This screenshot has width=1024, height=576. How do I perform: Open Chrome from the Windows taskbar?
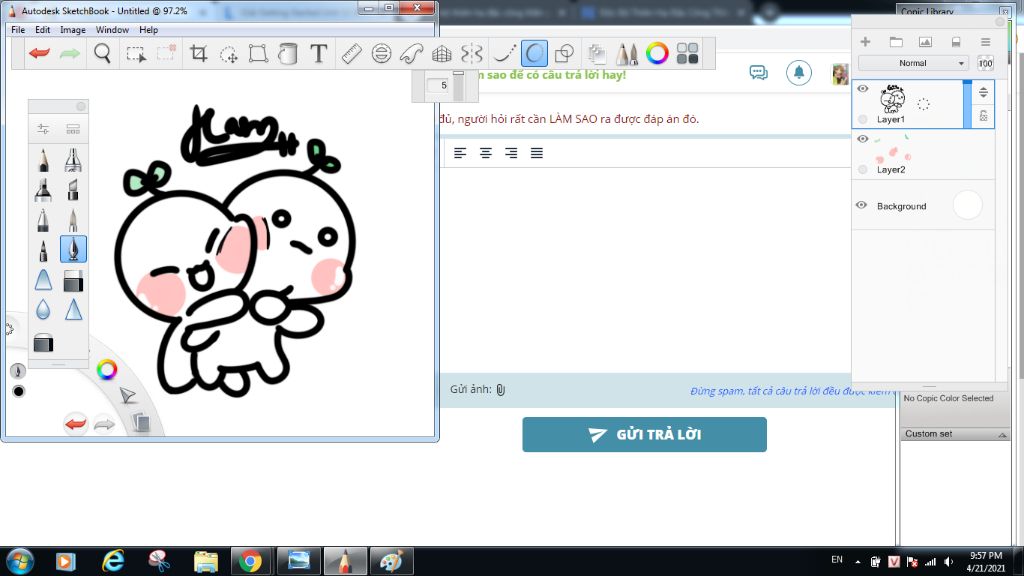point(250,561)
